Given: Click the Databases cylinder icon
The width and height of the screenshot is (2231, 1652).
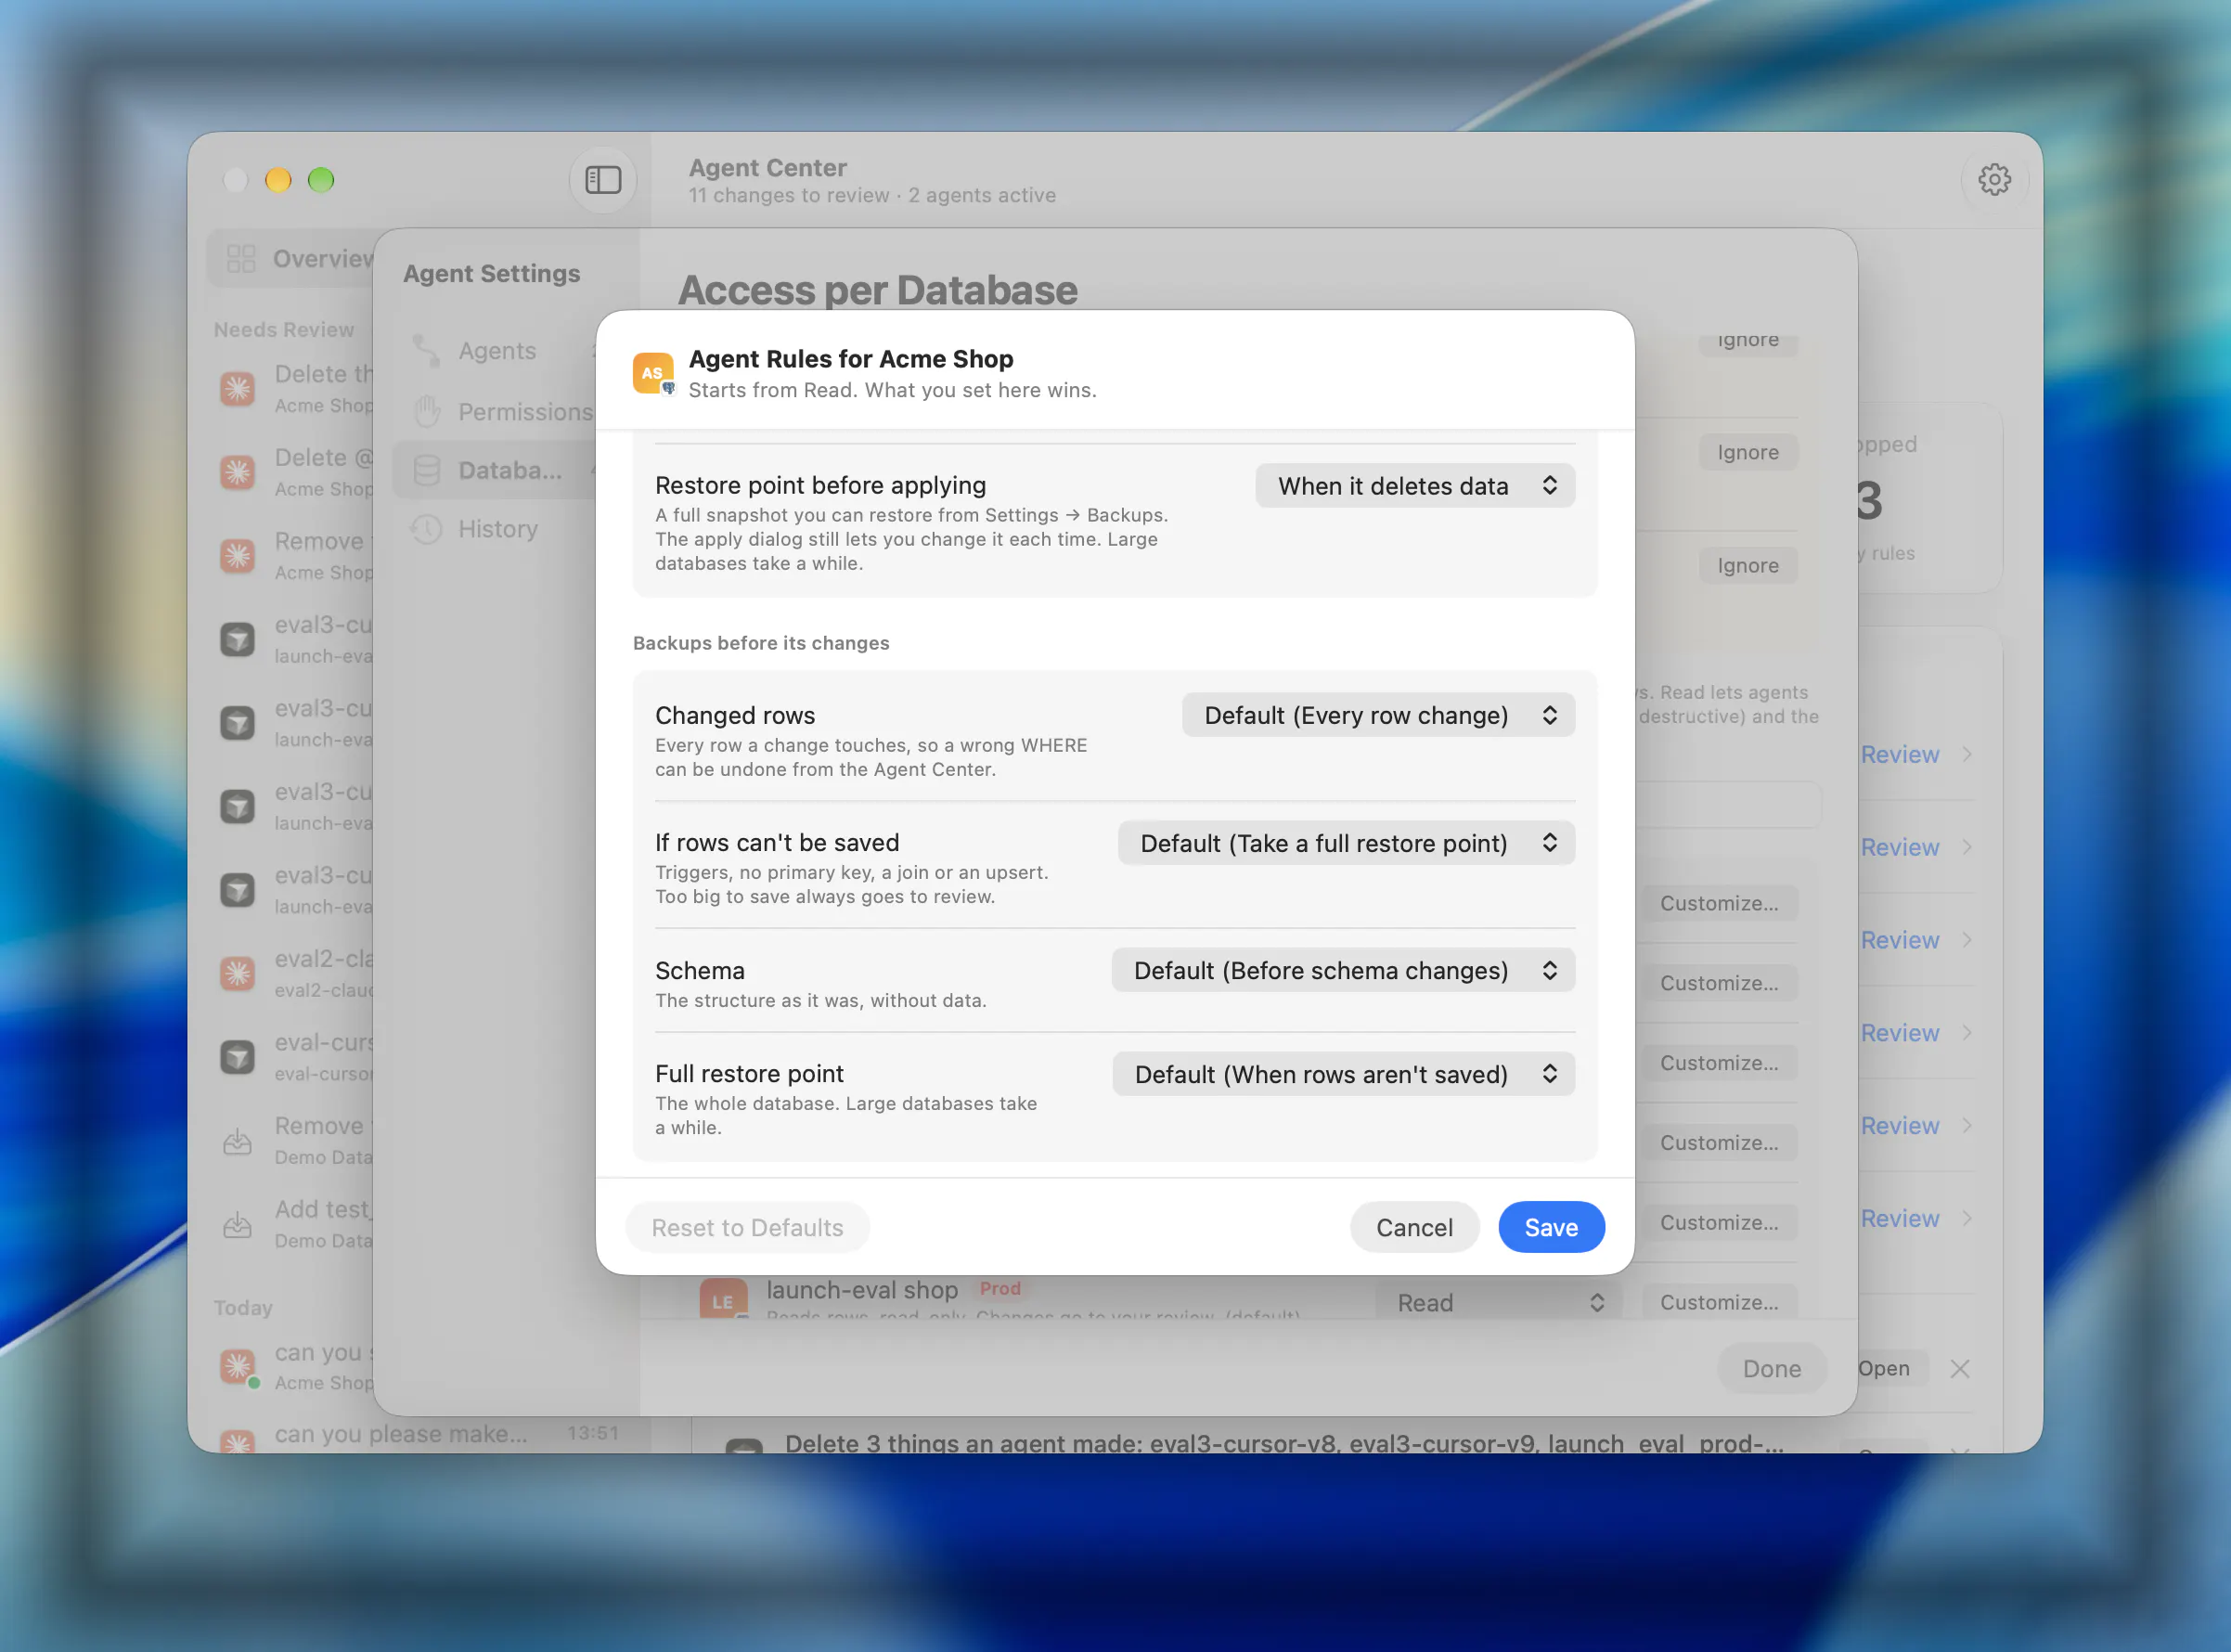Looking at the screenshot, I should [x=427, y=470].
